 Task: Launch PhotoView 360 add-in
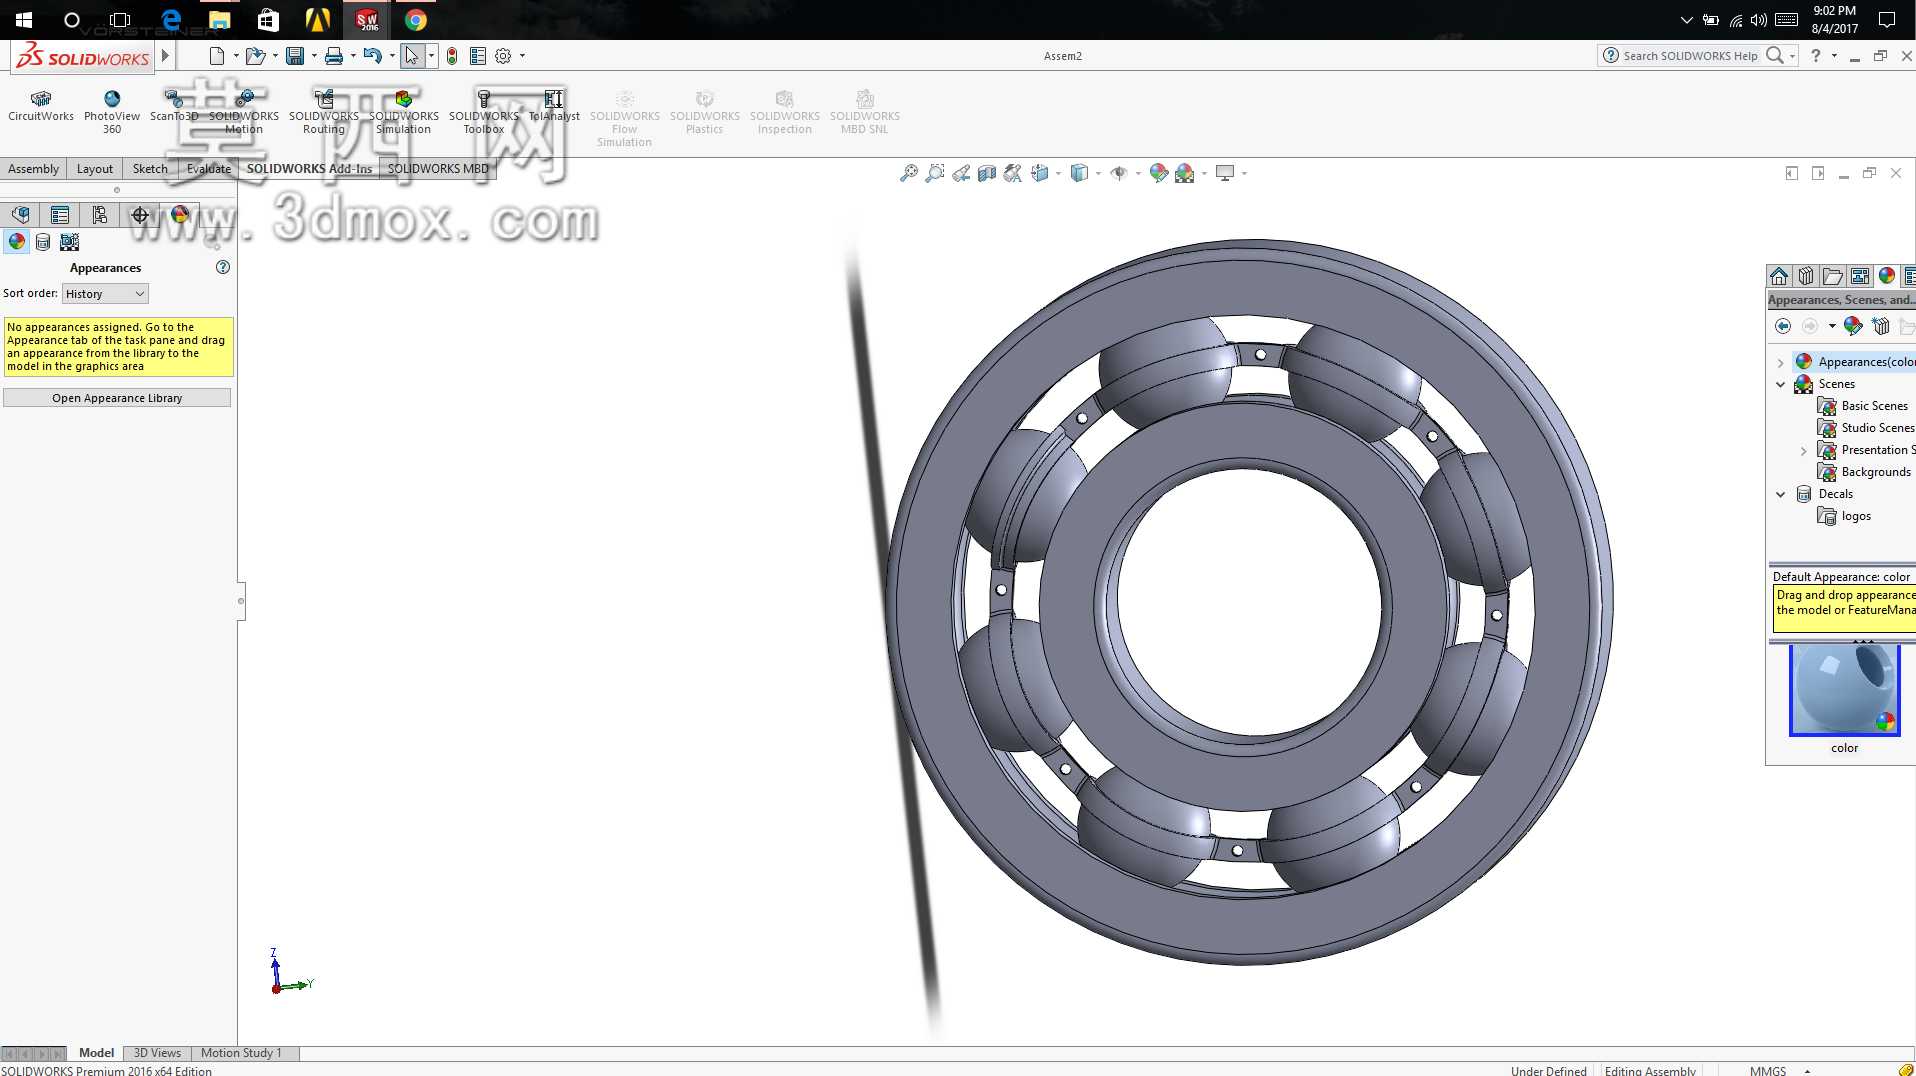(112, 112)
